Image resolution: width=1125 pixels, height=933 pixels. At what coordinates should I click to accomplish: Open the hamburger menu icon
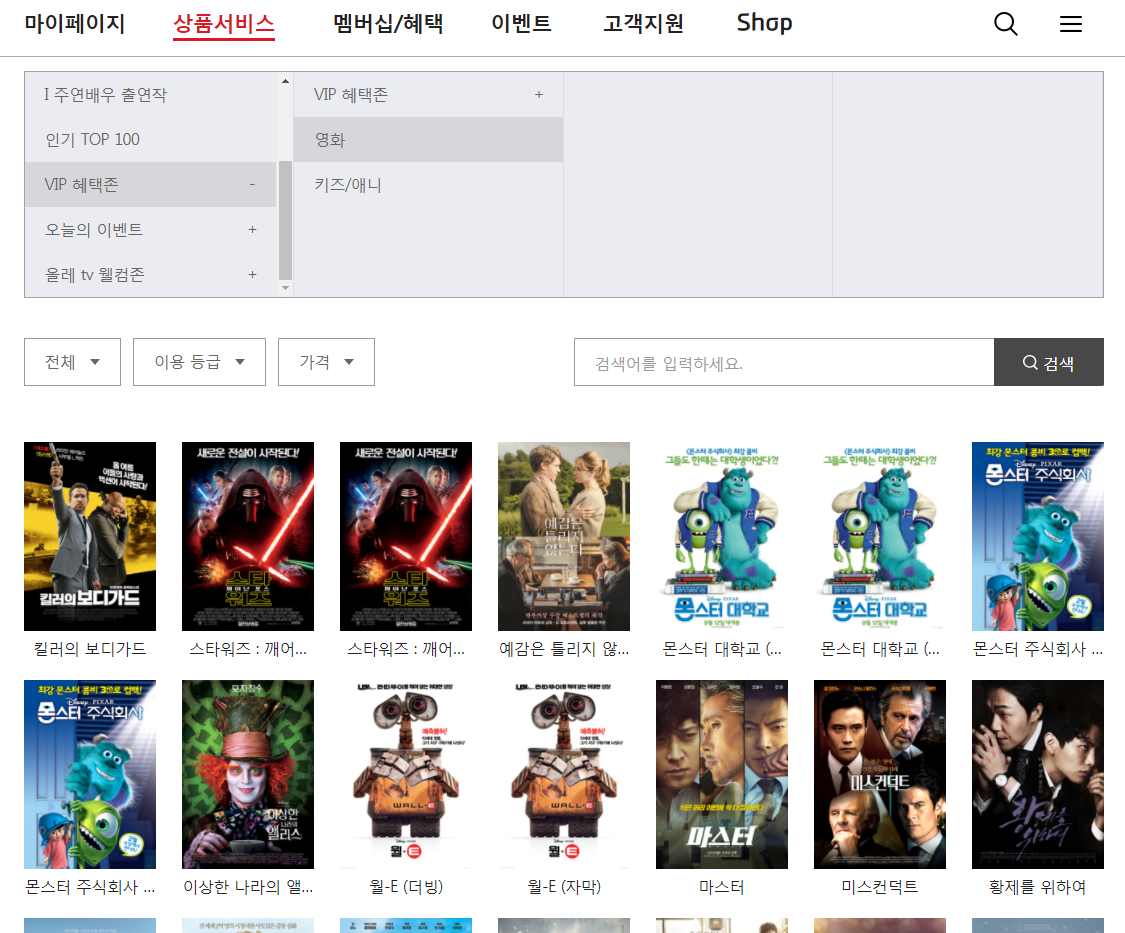(x=1071, y=25)
